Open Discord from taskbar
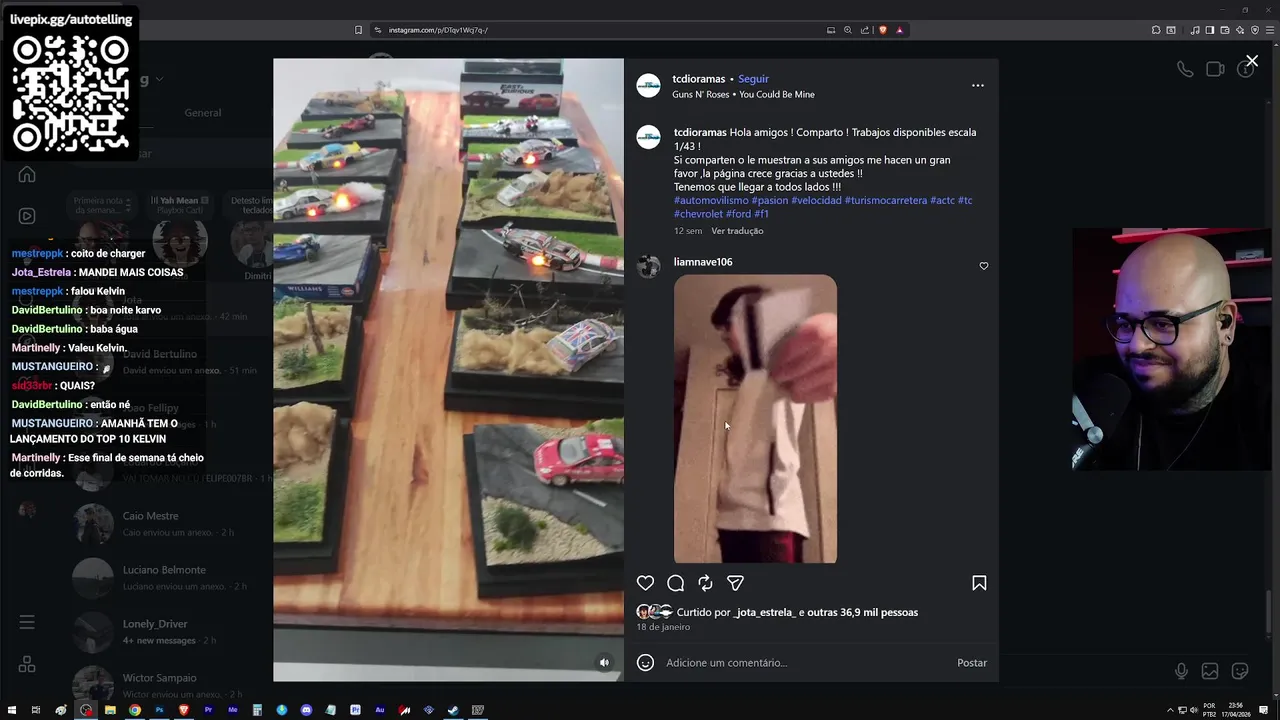Screen dimensions: 1280x720 coord(306,710)
